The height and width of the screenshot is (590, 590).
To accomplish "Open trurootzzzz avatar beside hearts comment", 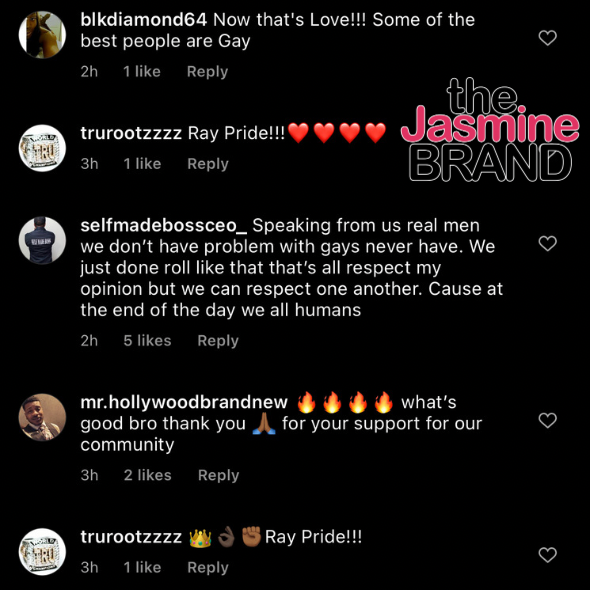I will 42,148.
